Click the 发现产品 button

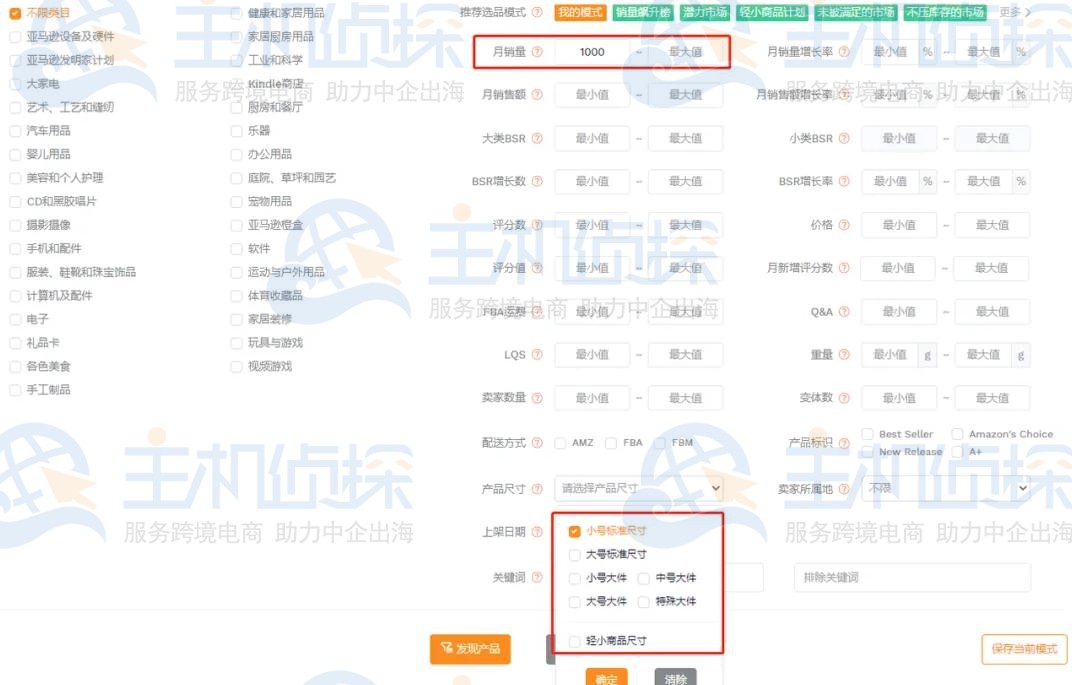[x=470, y=648]
